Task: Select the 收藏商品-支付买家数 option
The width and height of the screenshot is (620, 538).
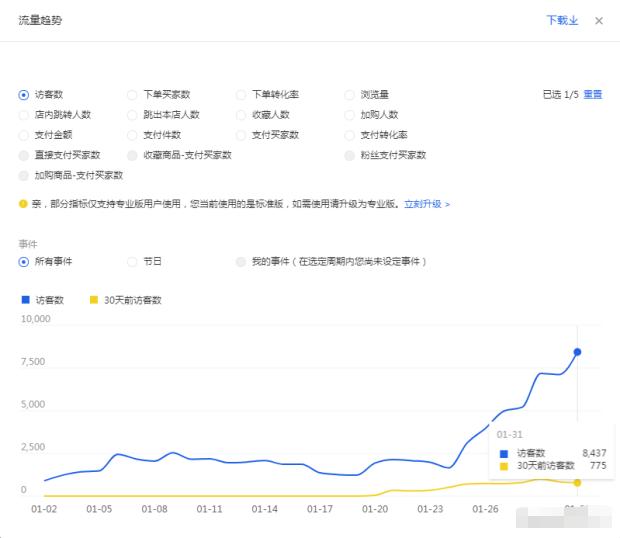Action: point(132,155)
